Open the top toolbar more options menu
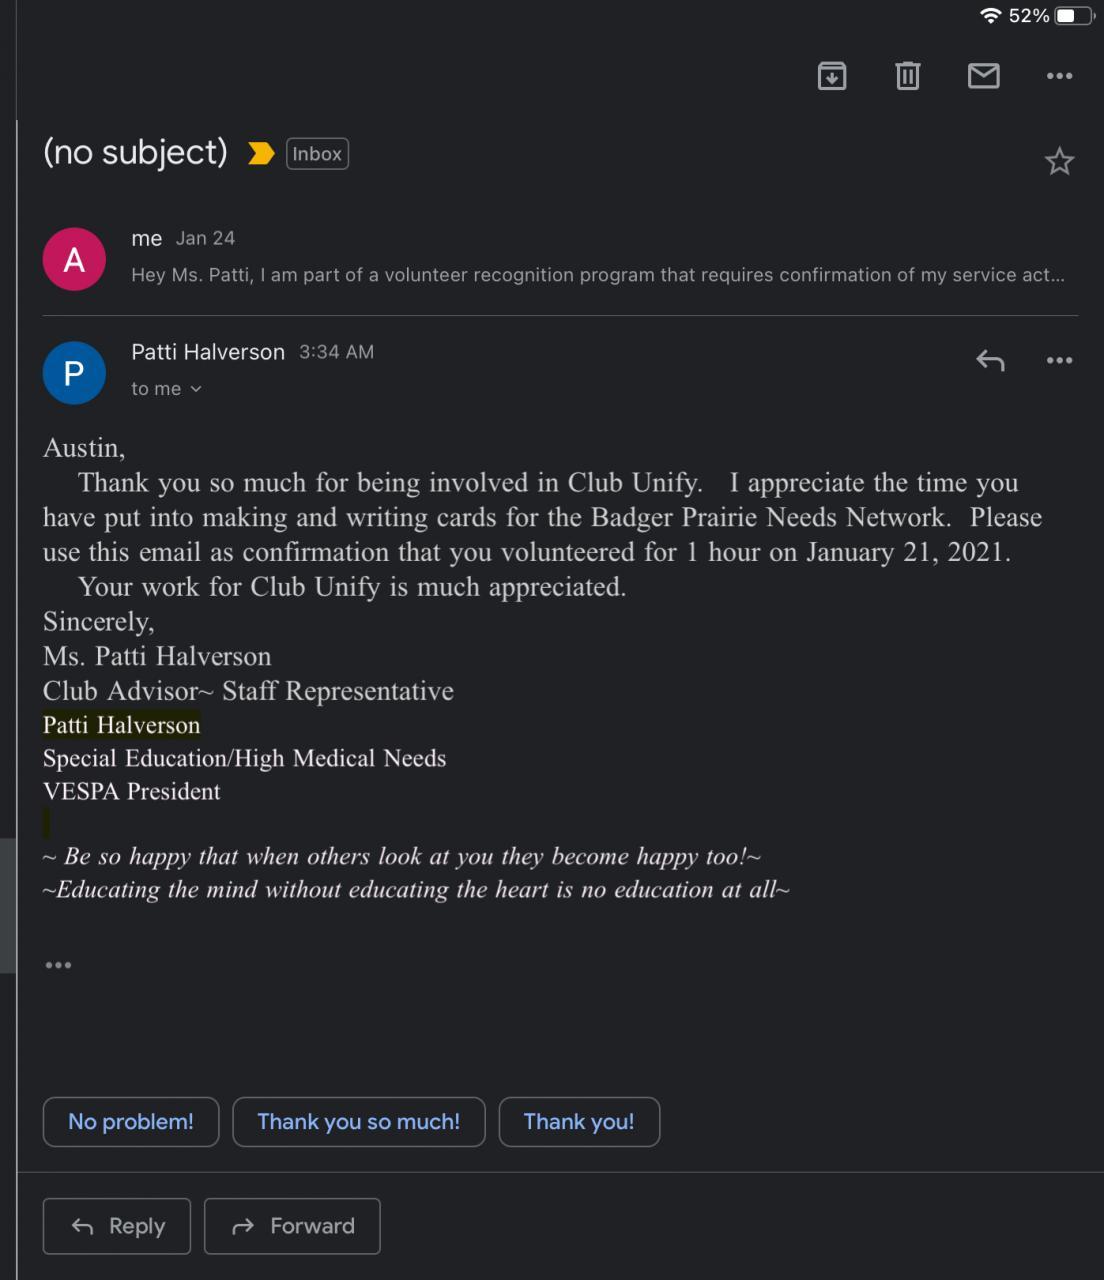Screen dimensions: 1104x1280 click(1059, 76)
